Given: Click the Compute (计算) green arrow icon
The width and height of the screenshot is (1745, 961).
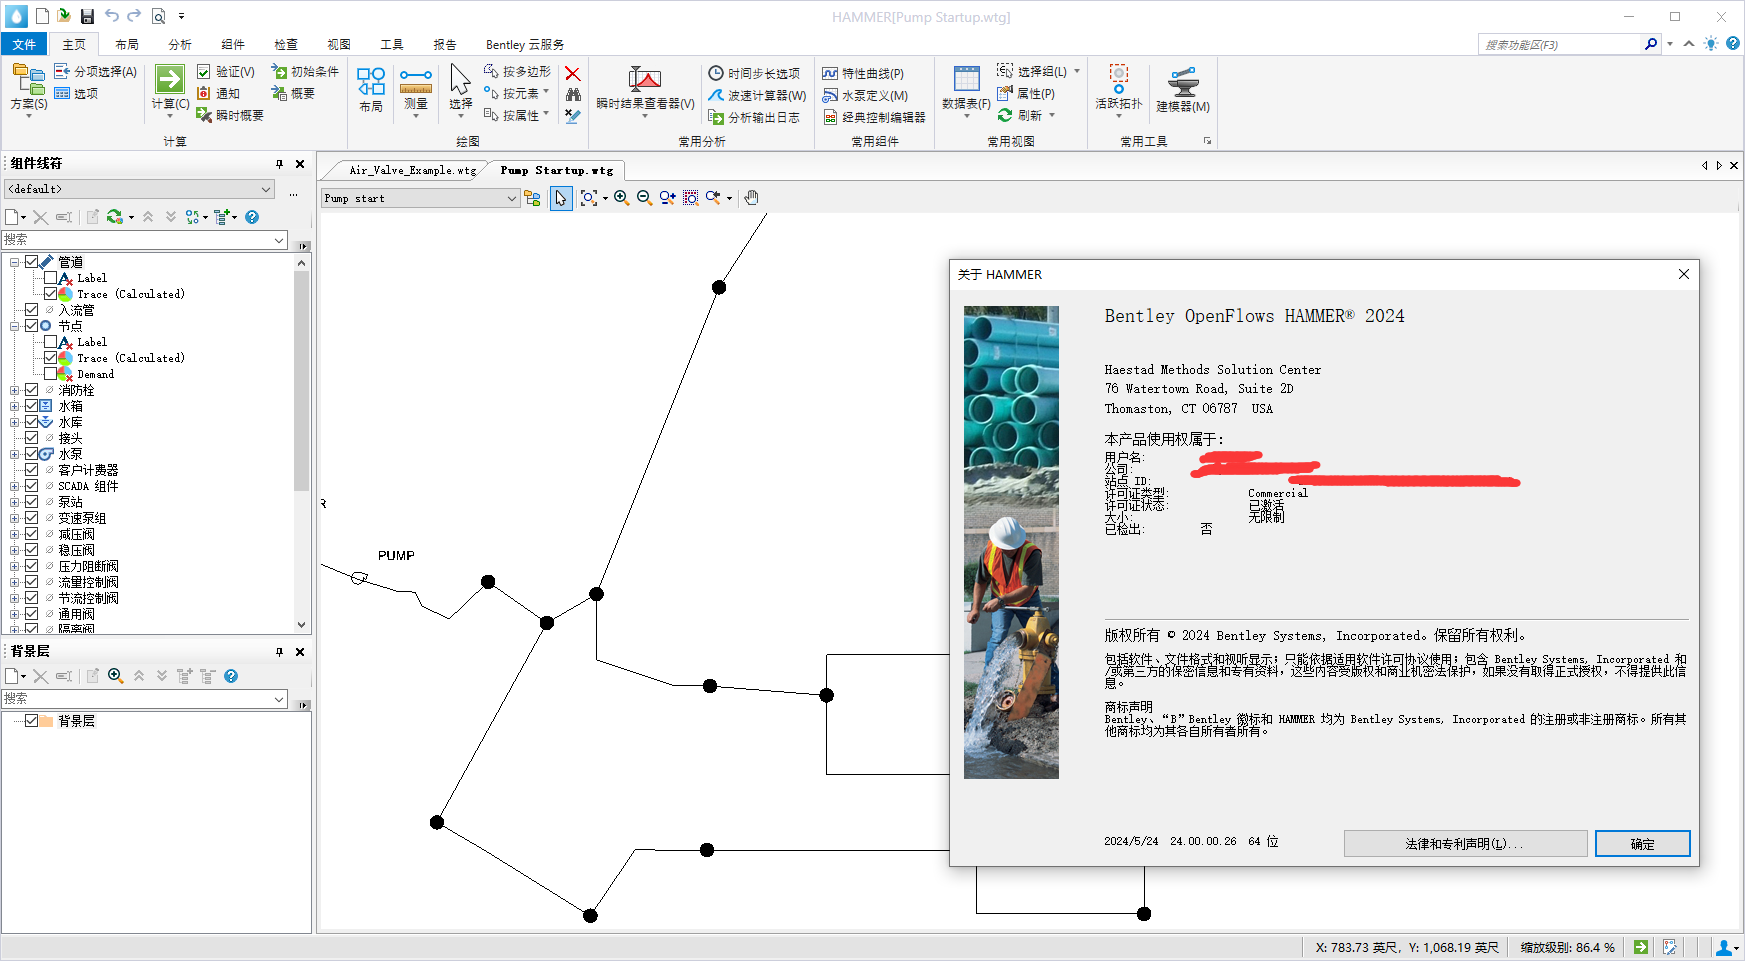Looking at the screenshot, I should (x=170, y=79).
